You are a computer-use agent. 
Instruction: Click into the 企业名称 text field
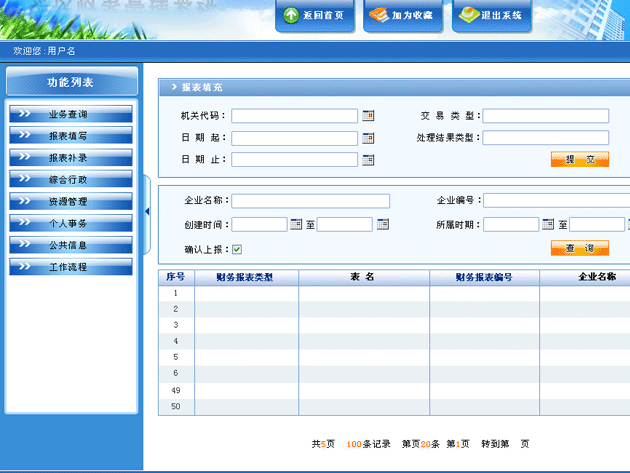pyautogui.click(x=310, y=201)
